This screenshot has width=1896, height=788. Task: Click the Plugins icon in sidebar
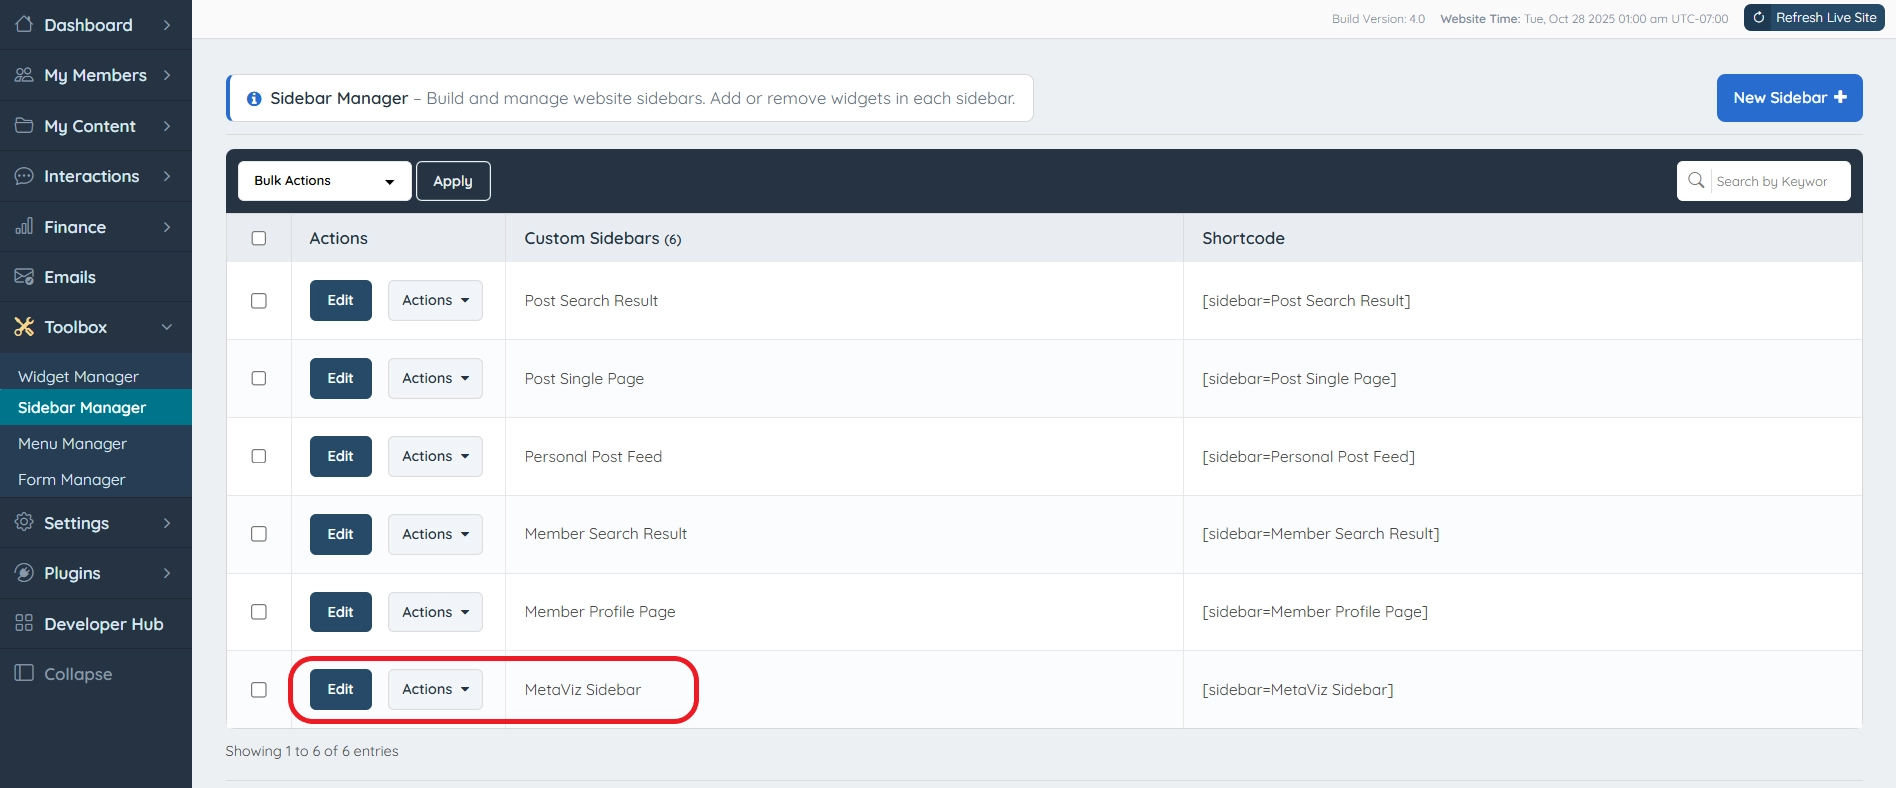pos(24,573)
